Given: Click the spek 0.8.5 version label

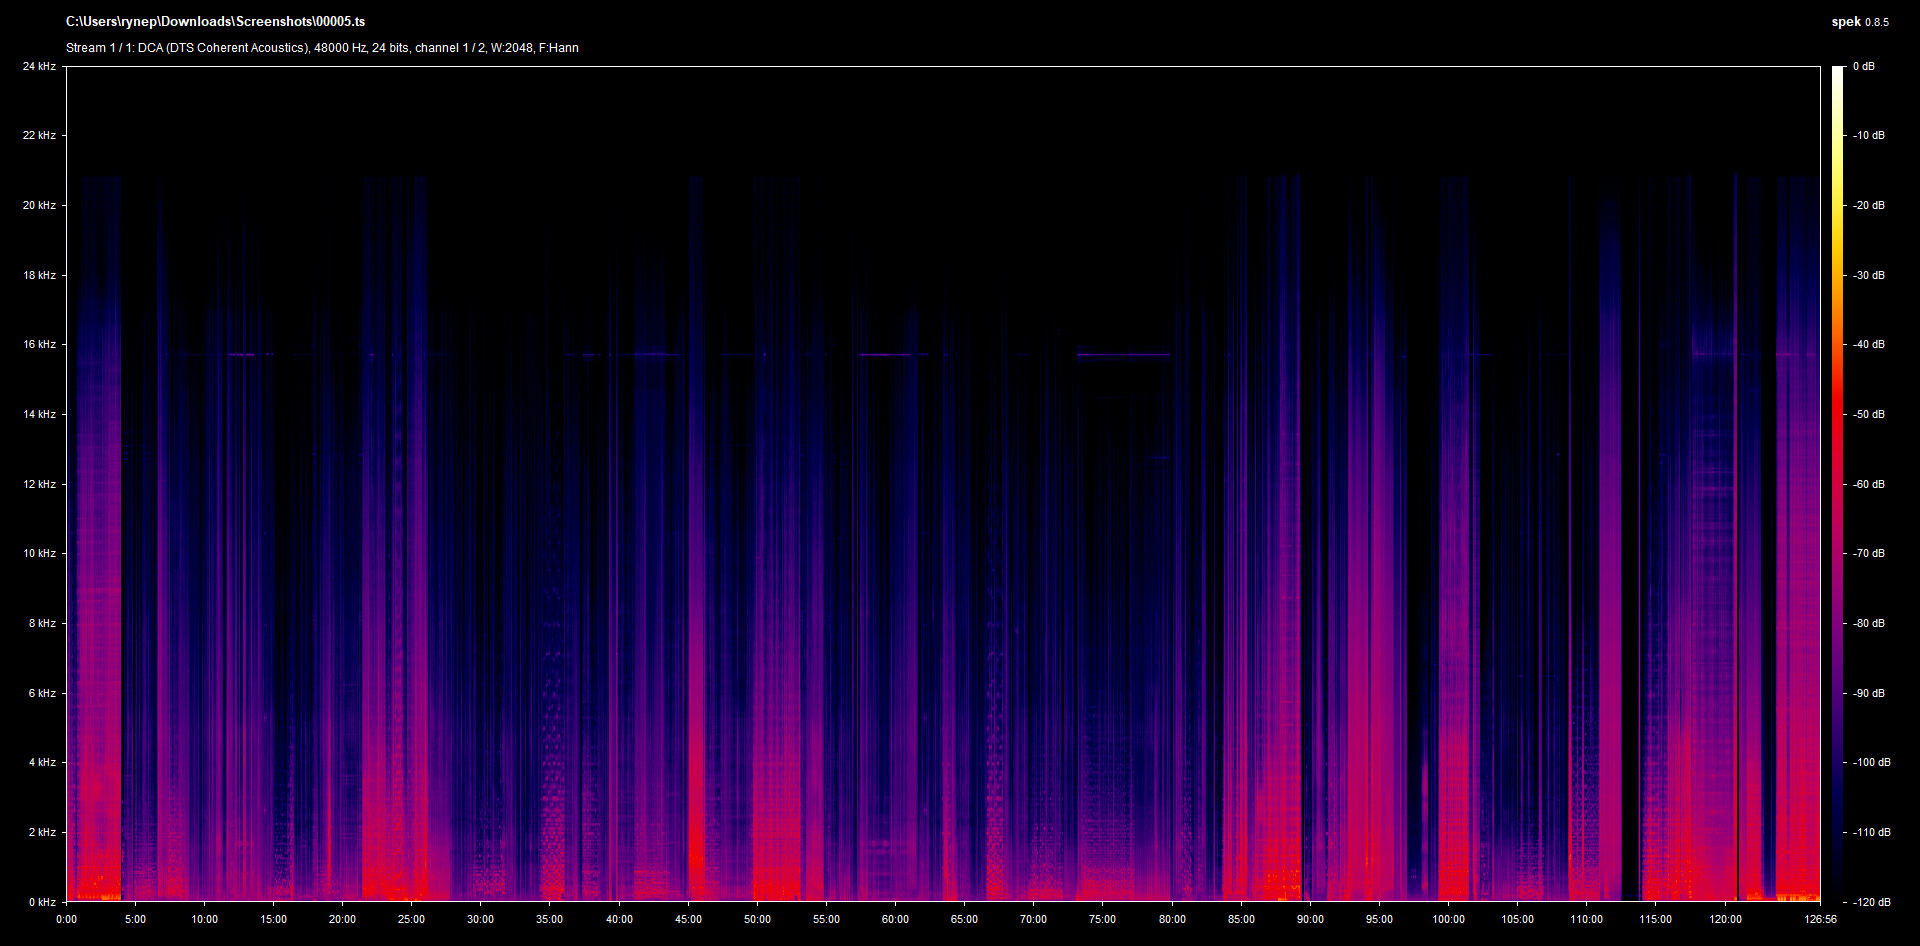Looking at the screenshot, I should [x=1859, y=22].
